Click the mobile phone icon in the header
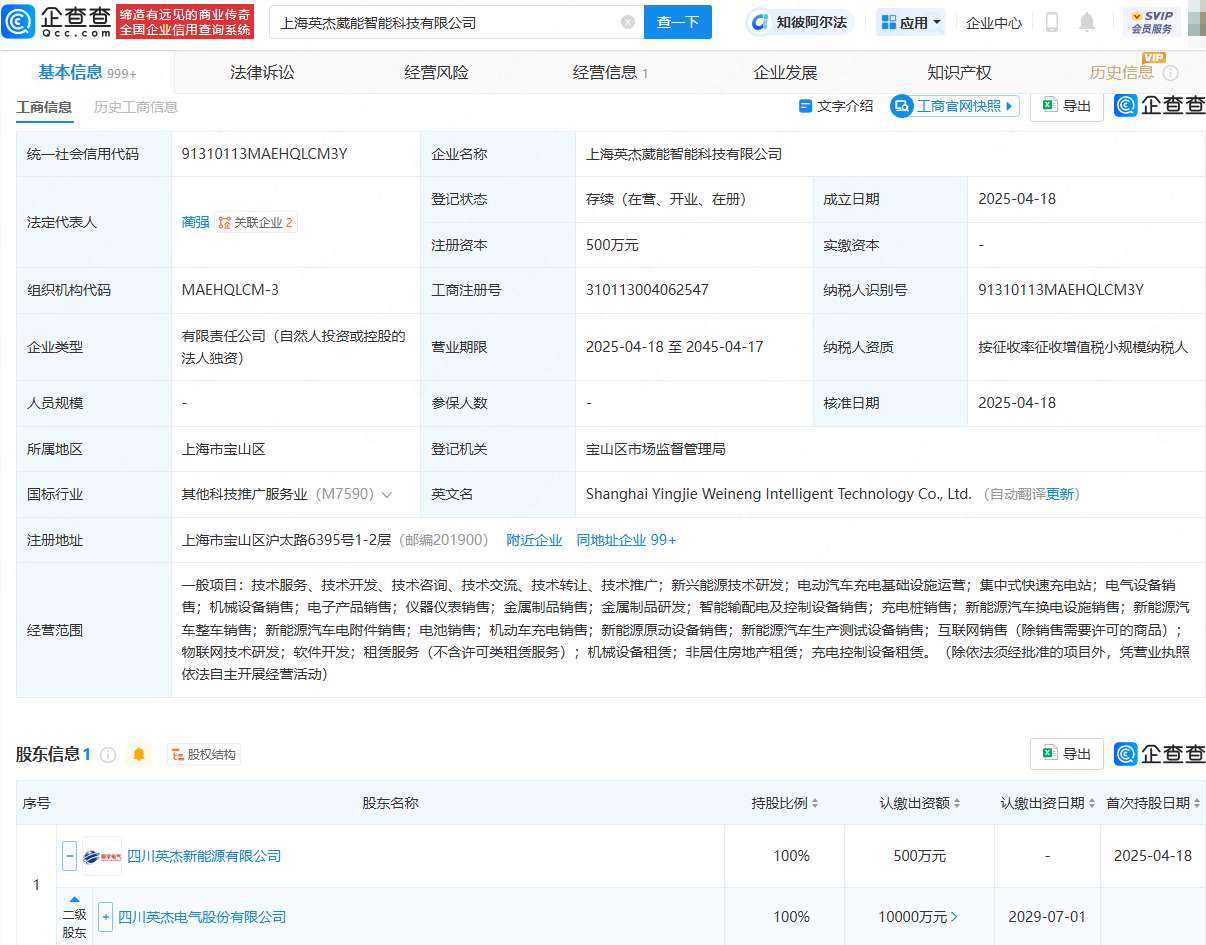The height and width of the screenshot is (945, 1206). point(1051,22)
